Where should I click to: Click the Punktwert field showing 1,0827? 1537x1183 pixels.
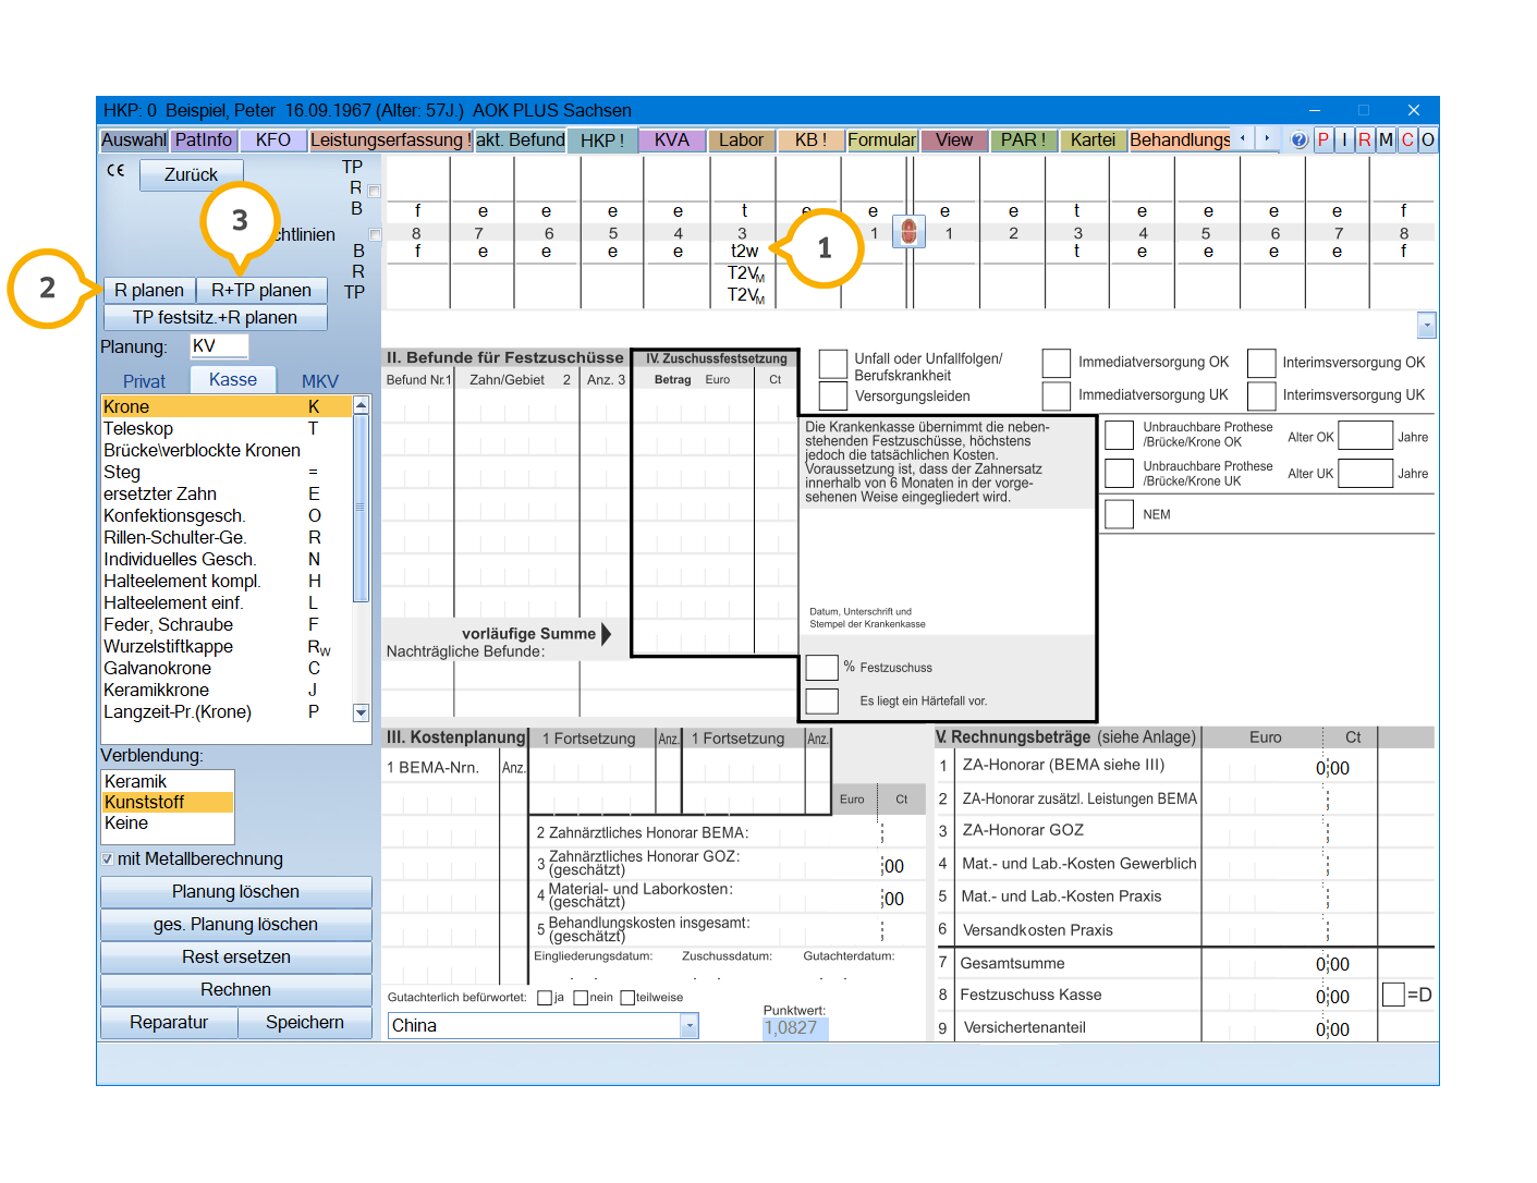pyautogui.click(x=795, y=1027)
